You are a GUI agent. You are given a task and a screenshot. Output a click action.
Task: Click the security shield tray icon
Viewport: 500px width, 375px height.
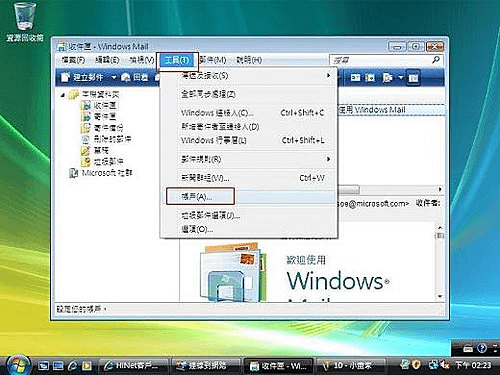416,365
